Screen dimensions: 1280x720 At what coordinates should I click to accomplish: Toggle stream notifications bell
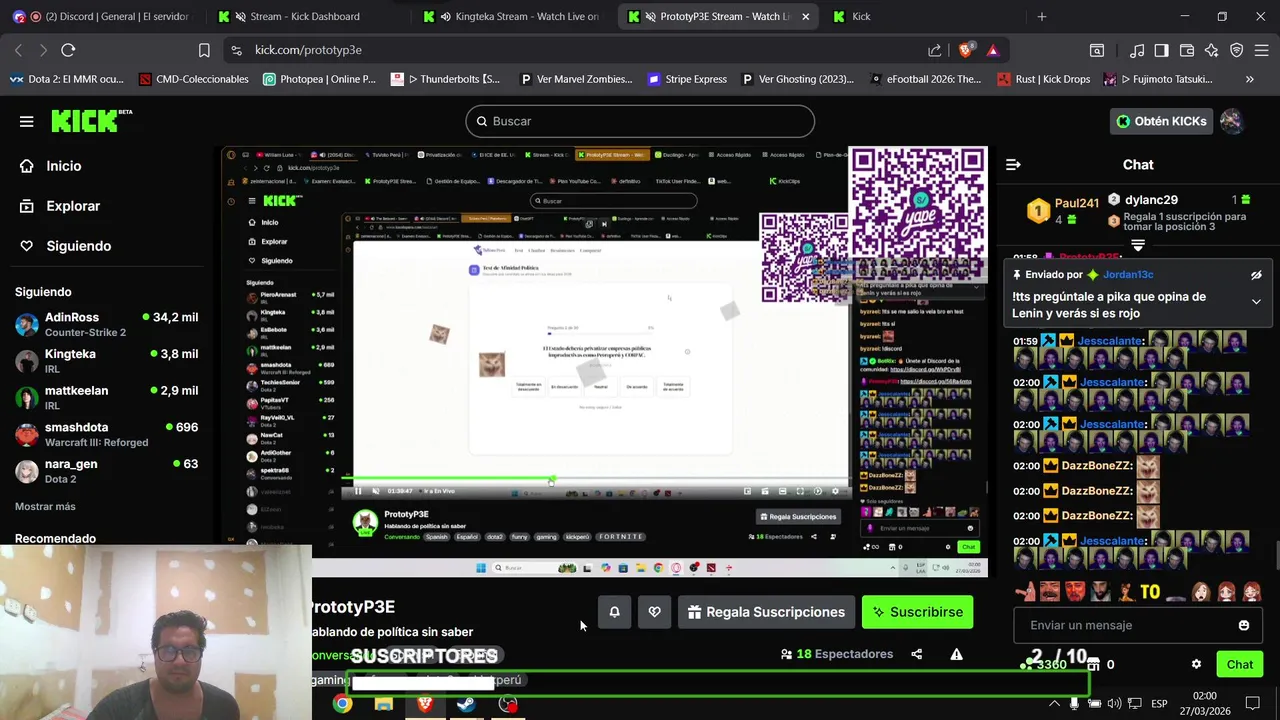point(615,612)
